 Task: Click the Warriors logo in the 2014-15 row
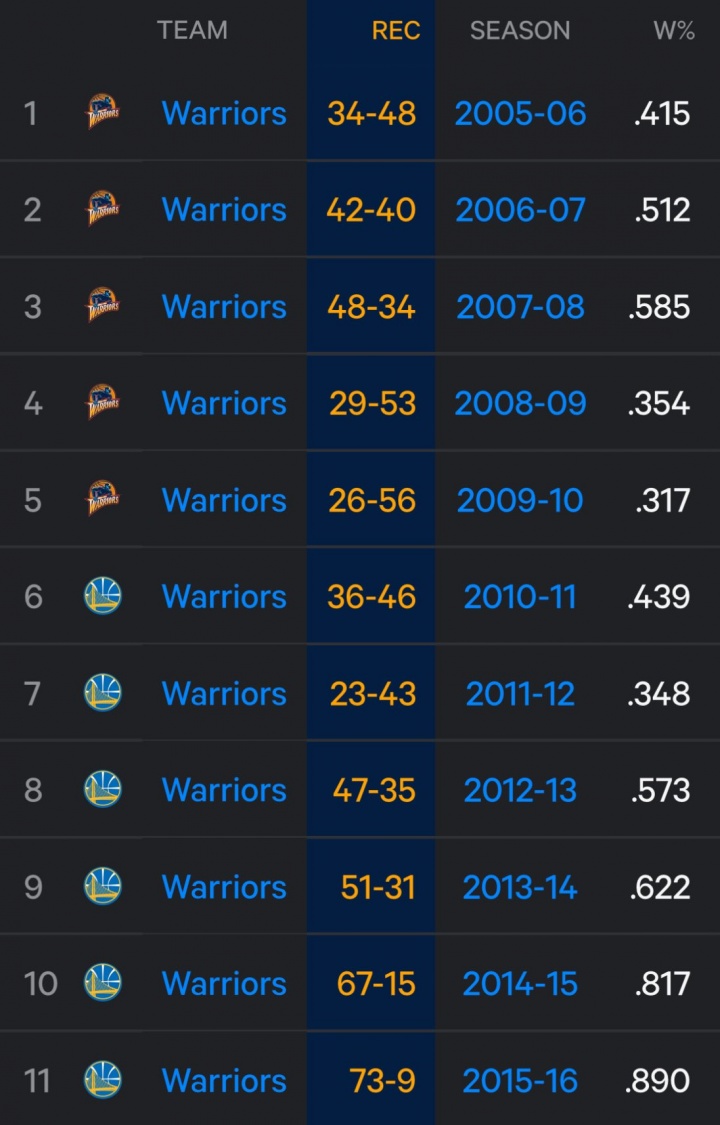(x=102, y=983)
